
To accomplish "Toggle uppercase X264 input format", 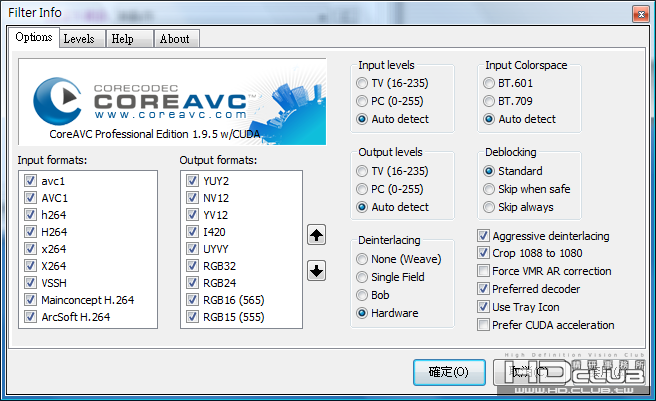I will tap(30, 266).
